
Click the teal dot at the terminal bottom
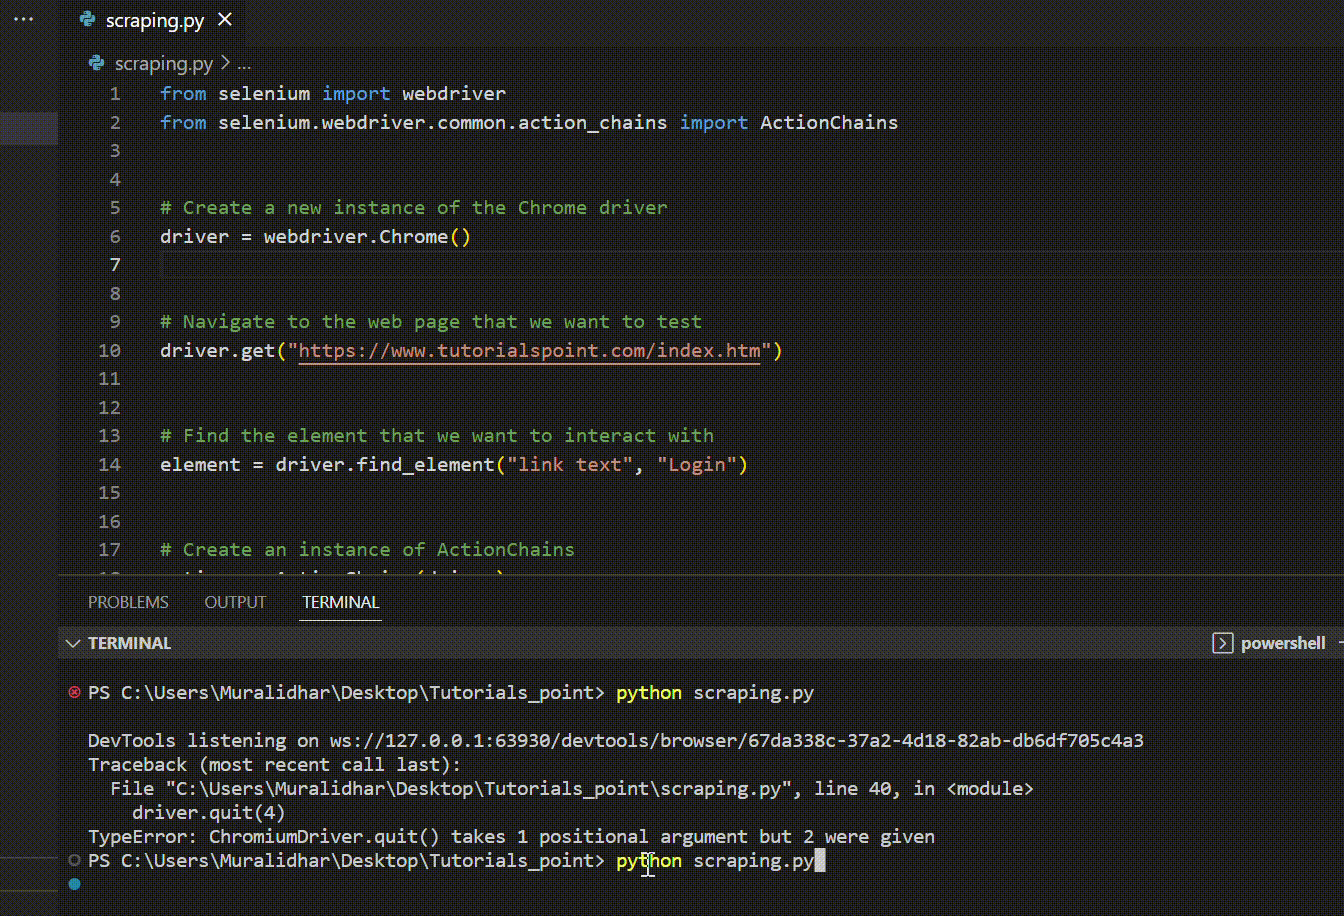(x=74, y=884)
